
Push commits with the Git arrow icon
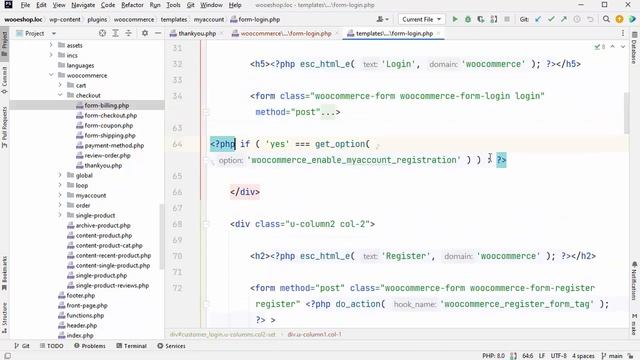pyautogui.click(x=564, y=19)
